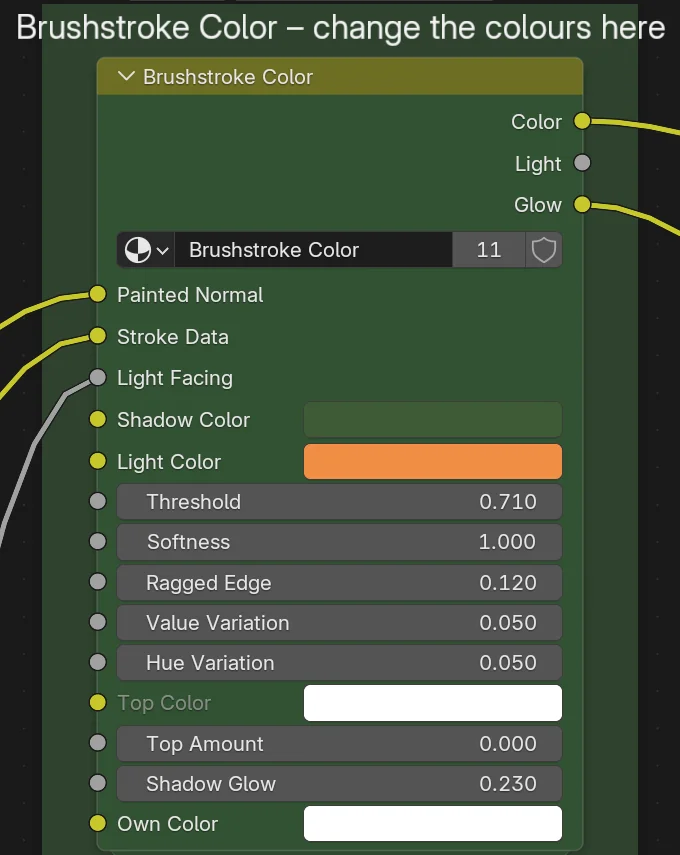Click the Shadow Color input socket
This screenshot has height=855, width=680.
point(98,419)
